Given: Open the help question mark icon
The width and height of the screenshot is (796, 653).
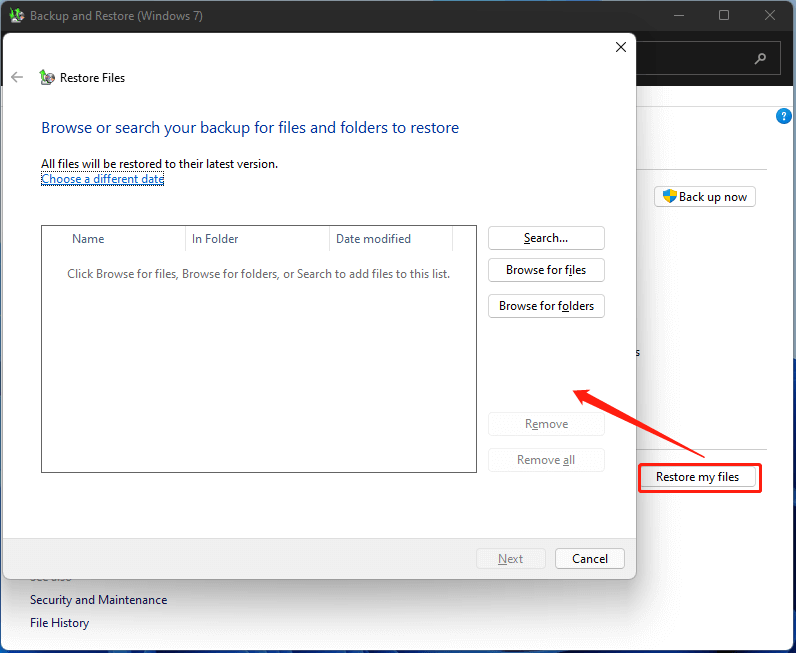Looking at the screenshot, I should tap(783, 116).
